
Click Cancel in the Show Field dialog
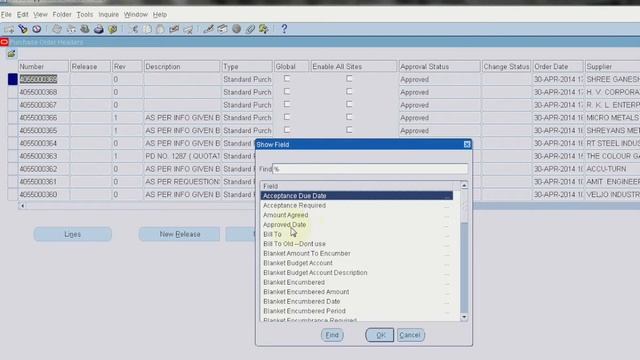[410, 335]
